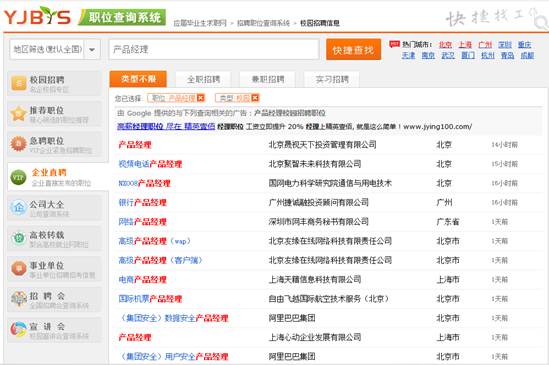Click the 快捷查找 search button

(353, 50)
